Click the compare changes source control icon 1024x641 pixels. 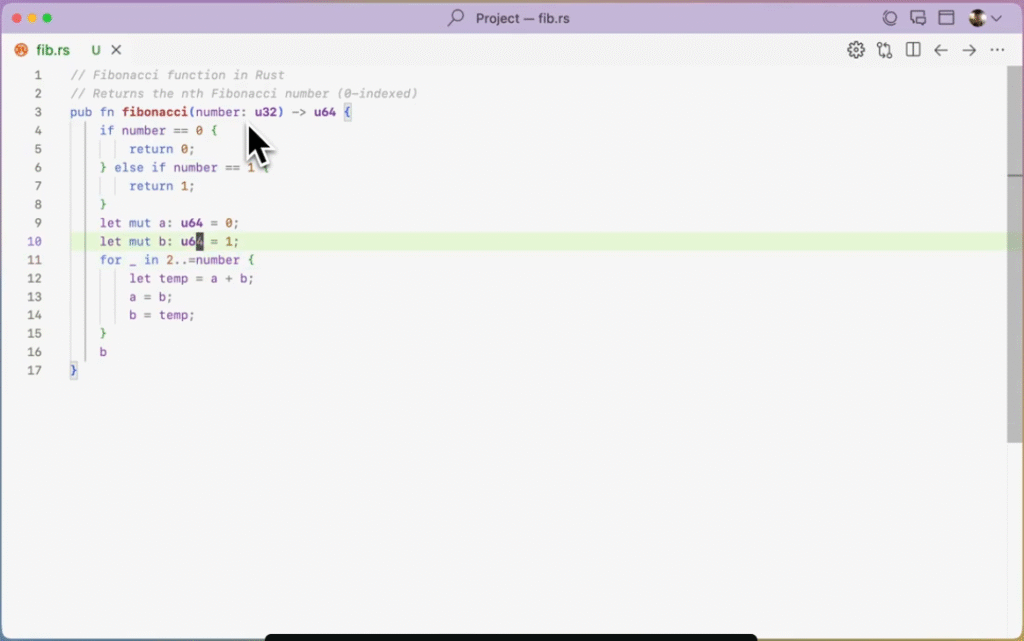884,50
